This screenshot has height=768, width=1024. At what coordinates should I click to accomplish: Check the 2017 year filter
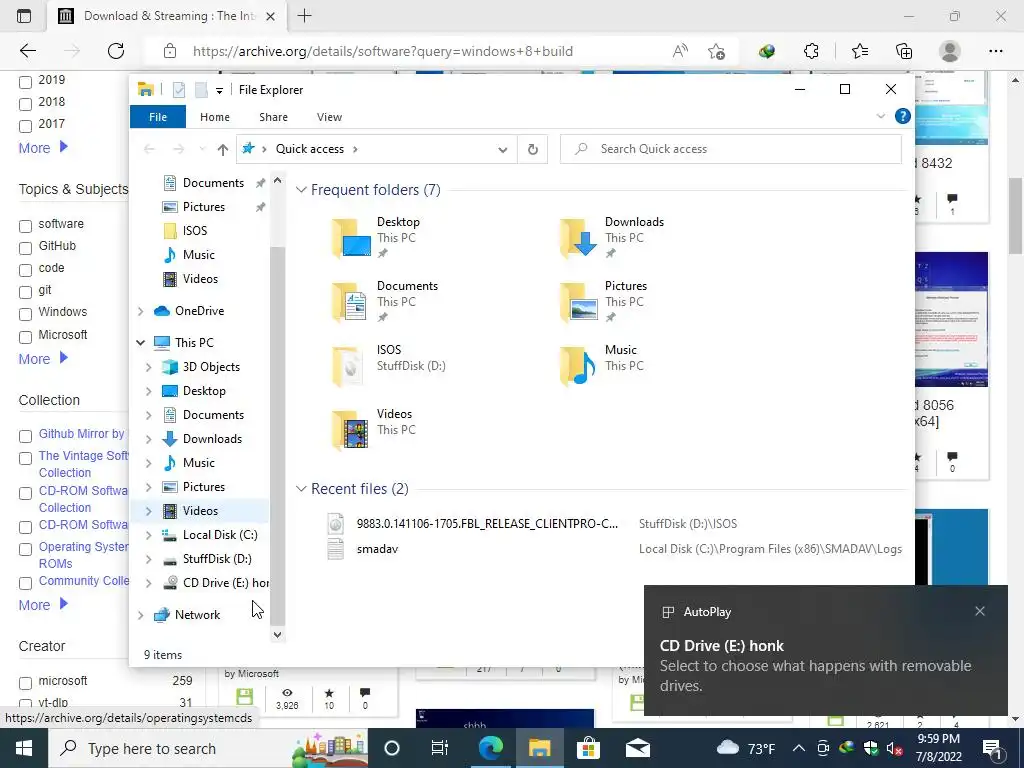(25, 126)
